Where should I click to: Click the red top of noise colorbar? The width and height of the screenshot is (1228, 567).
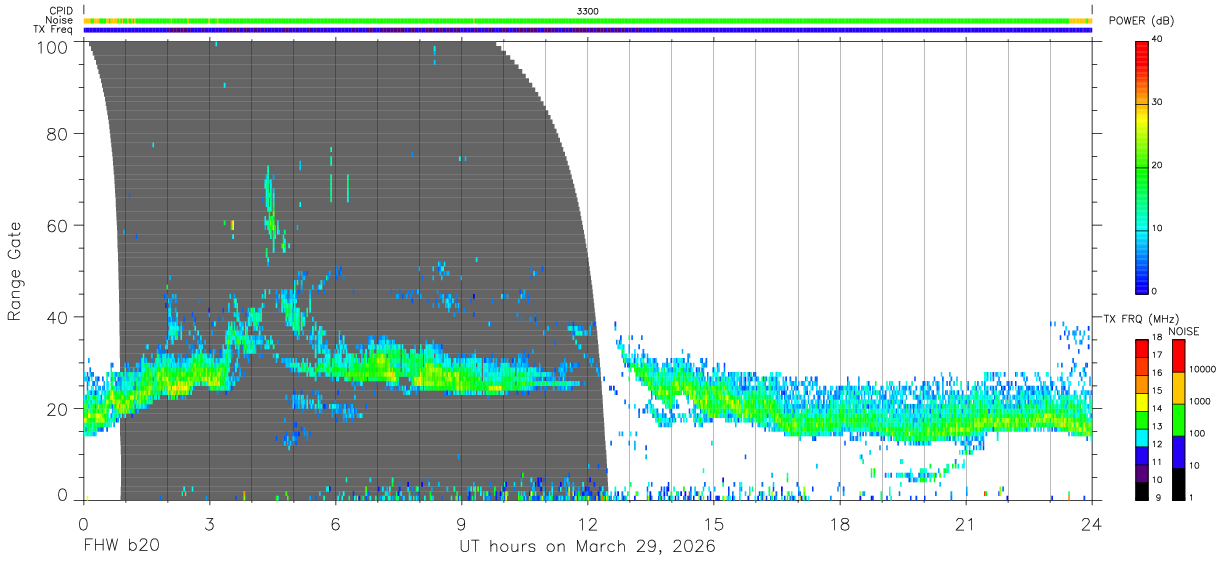point(1178,356)
